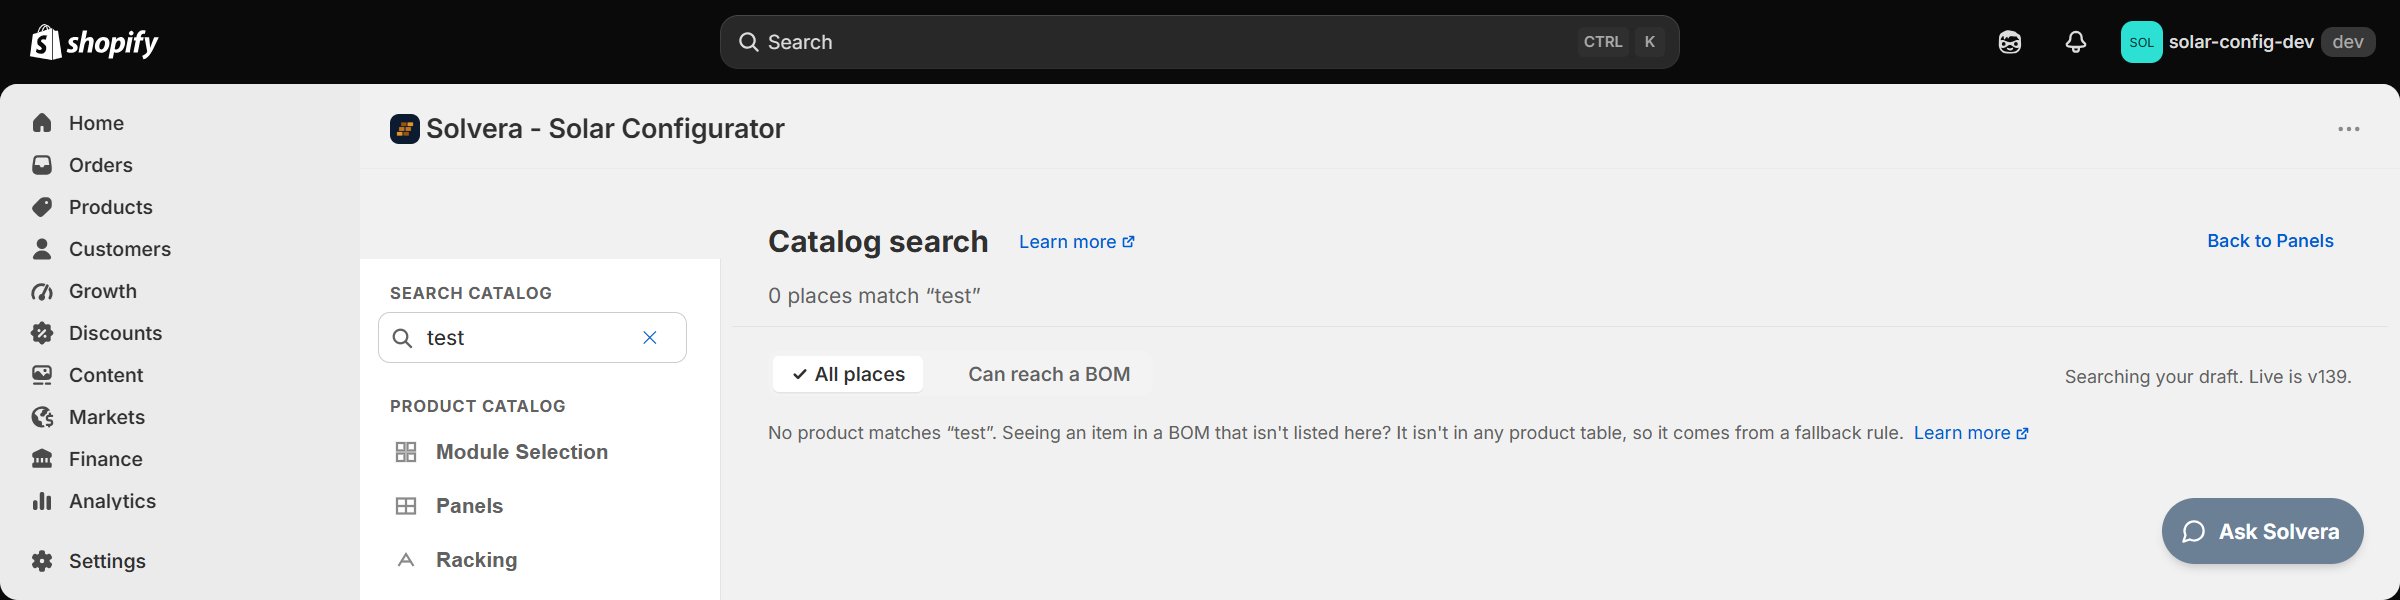Click the CTRL shortcut key hint
2400x600 pixels.
(x=1603, y=42)
